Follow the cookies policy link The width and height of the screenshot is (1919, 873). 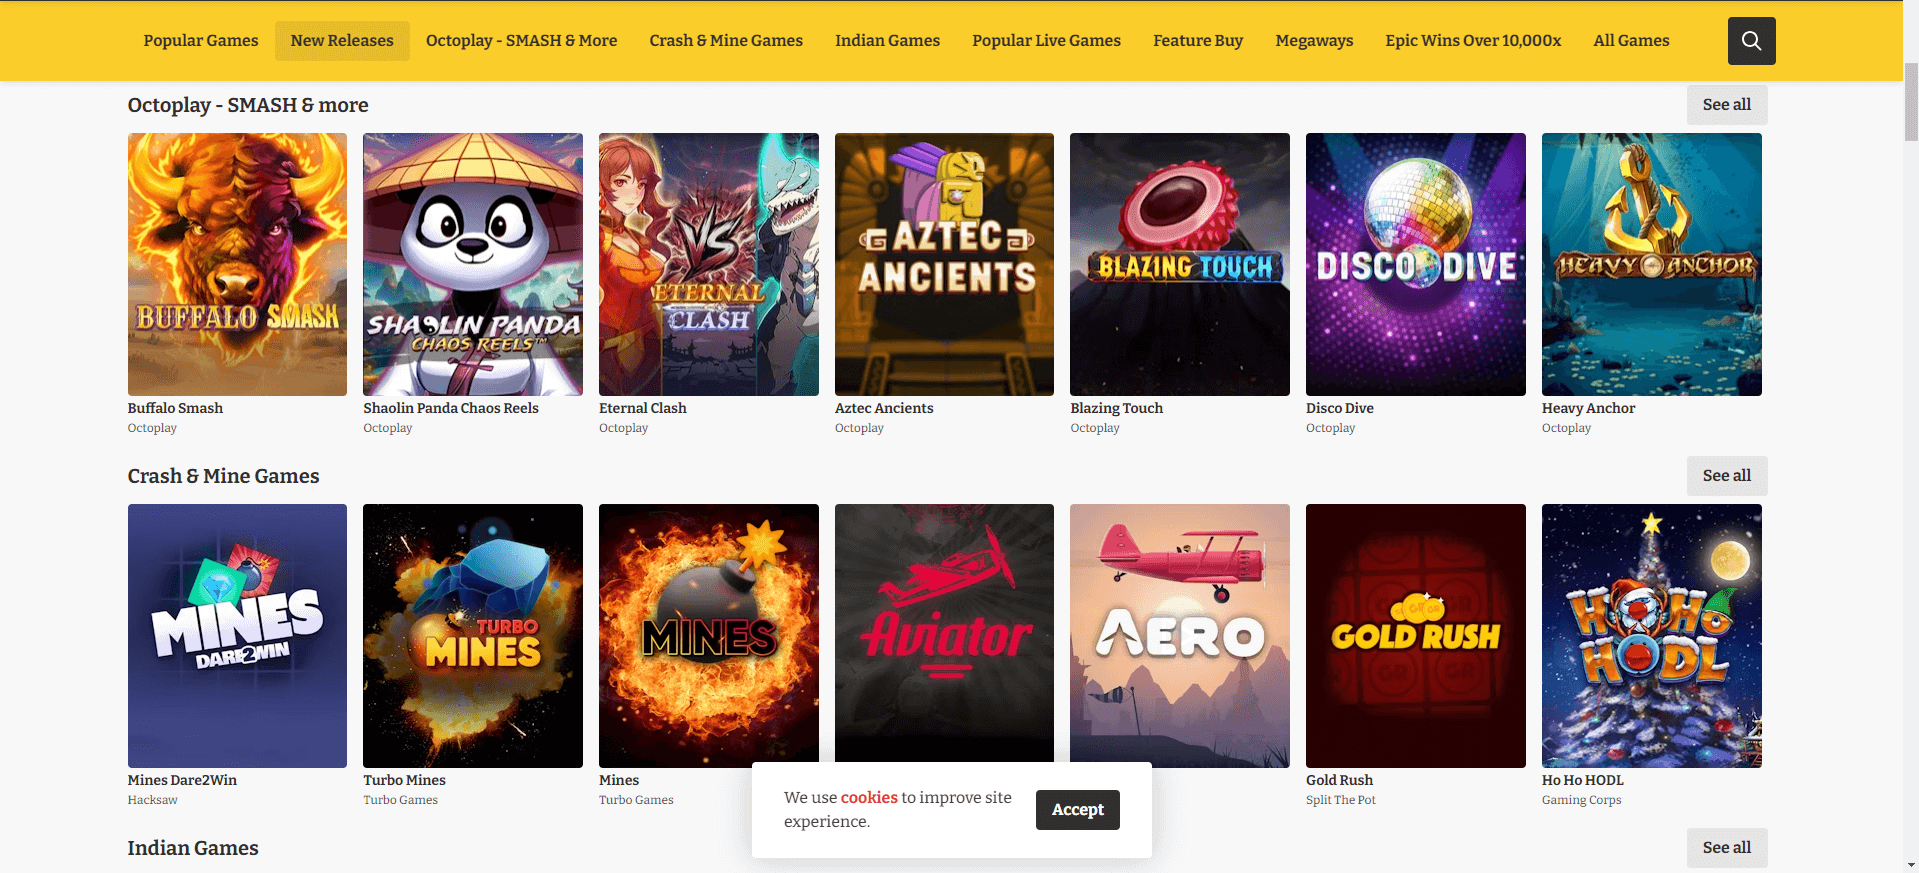[x=869, y=798]
